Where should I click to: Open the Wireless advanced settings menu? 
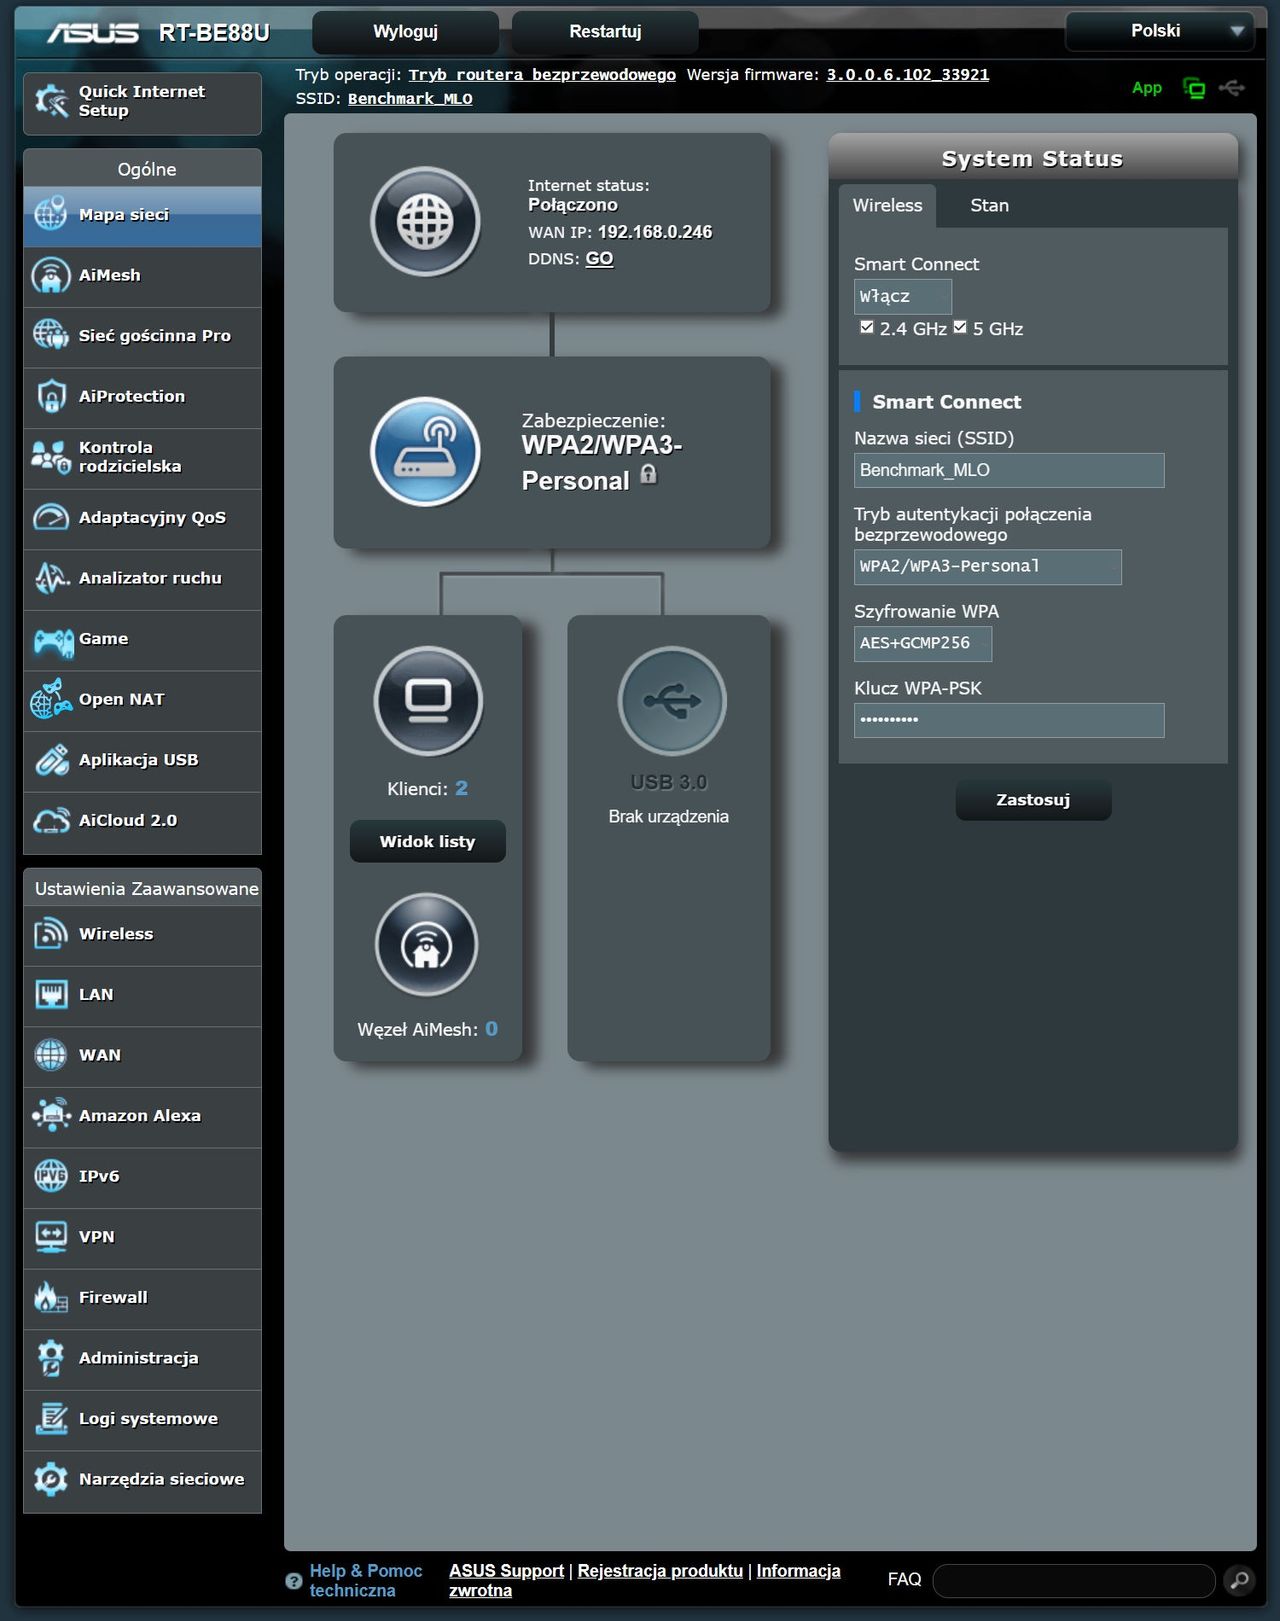pos(142,934)
